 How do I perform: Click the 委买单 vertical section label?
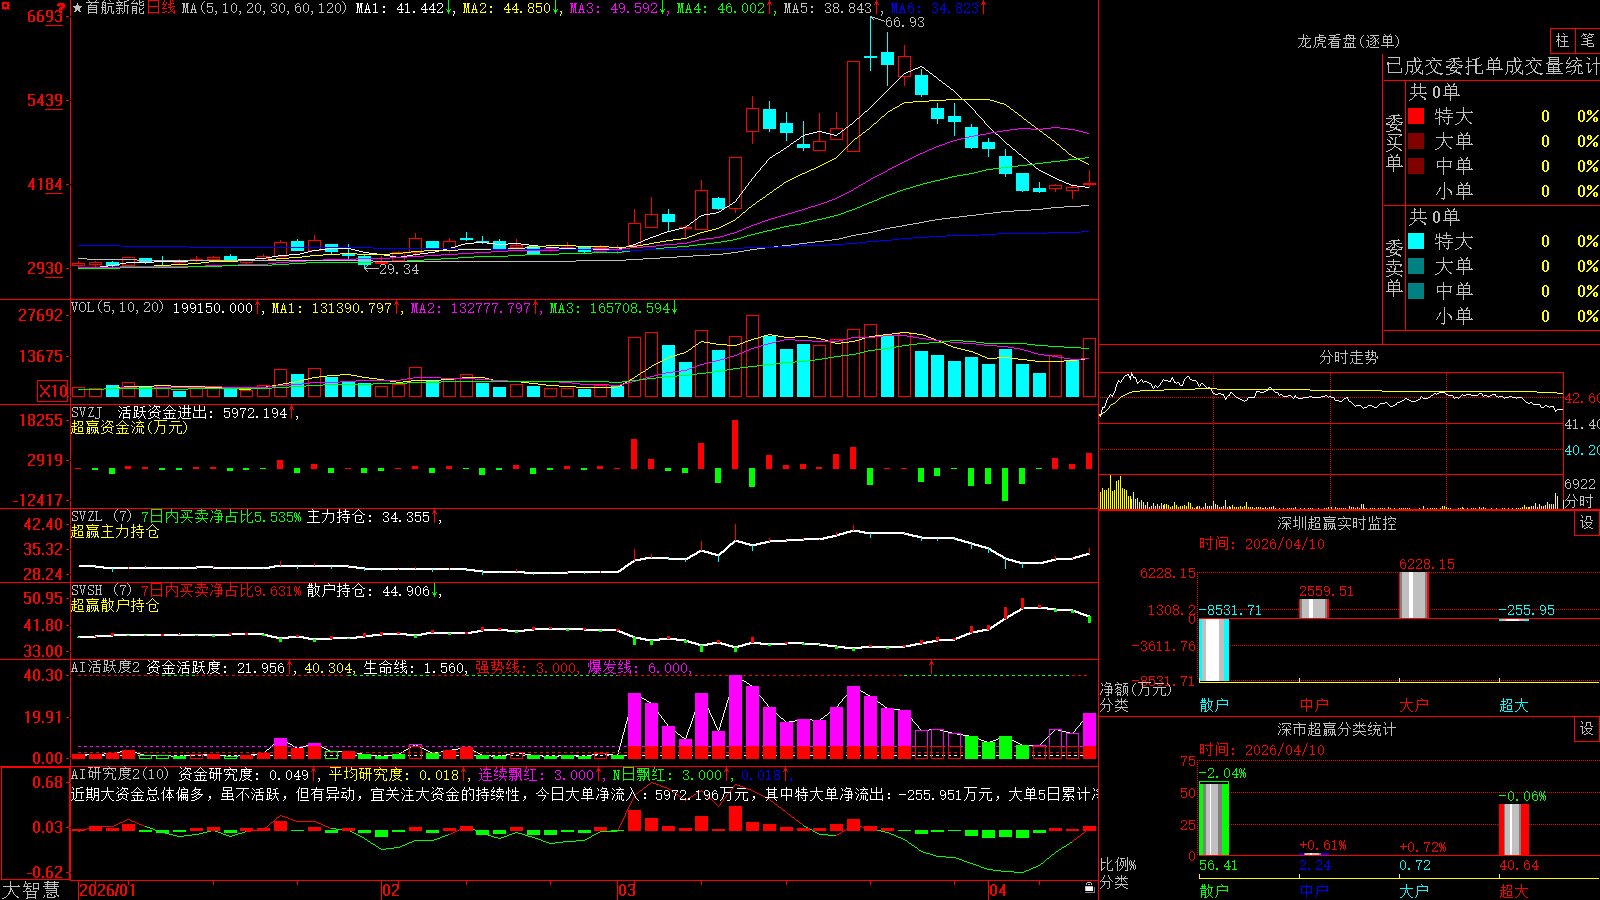[1394, 142]
